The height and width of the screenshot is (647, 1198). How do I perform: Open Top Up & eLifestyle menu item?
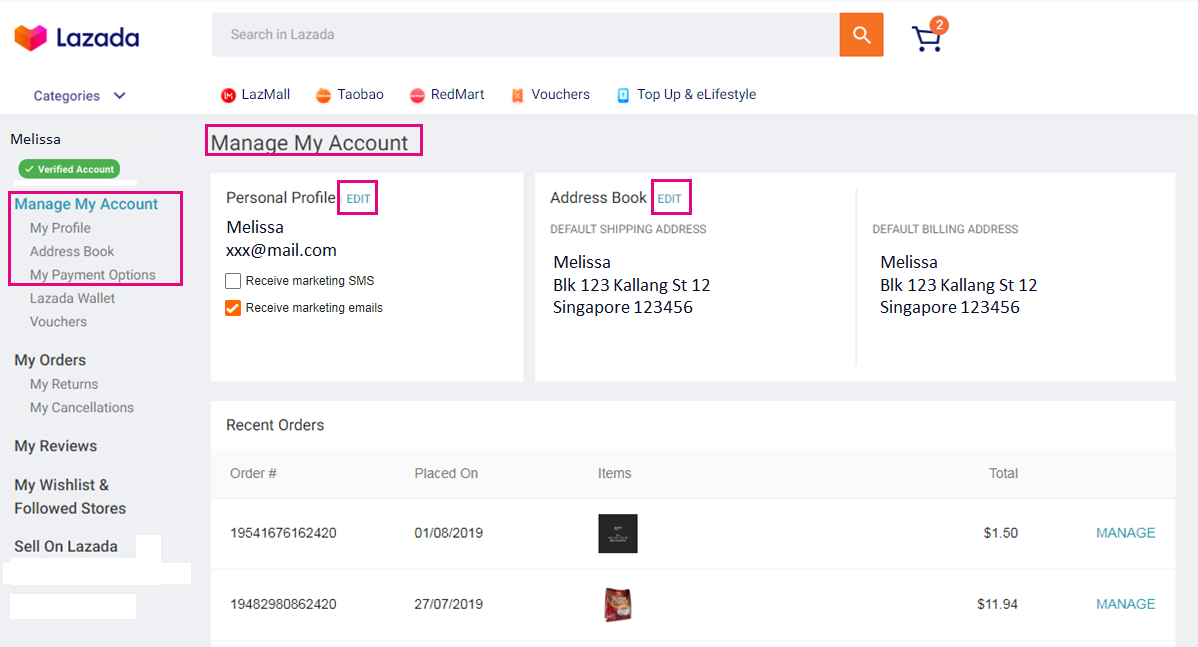point(696,95)
